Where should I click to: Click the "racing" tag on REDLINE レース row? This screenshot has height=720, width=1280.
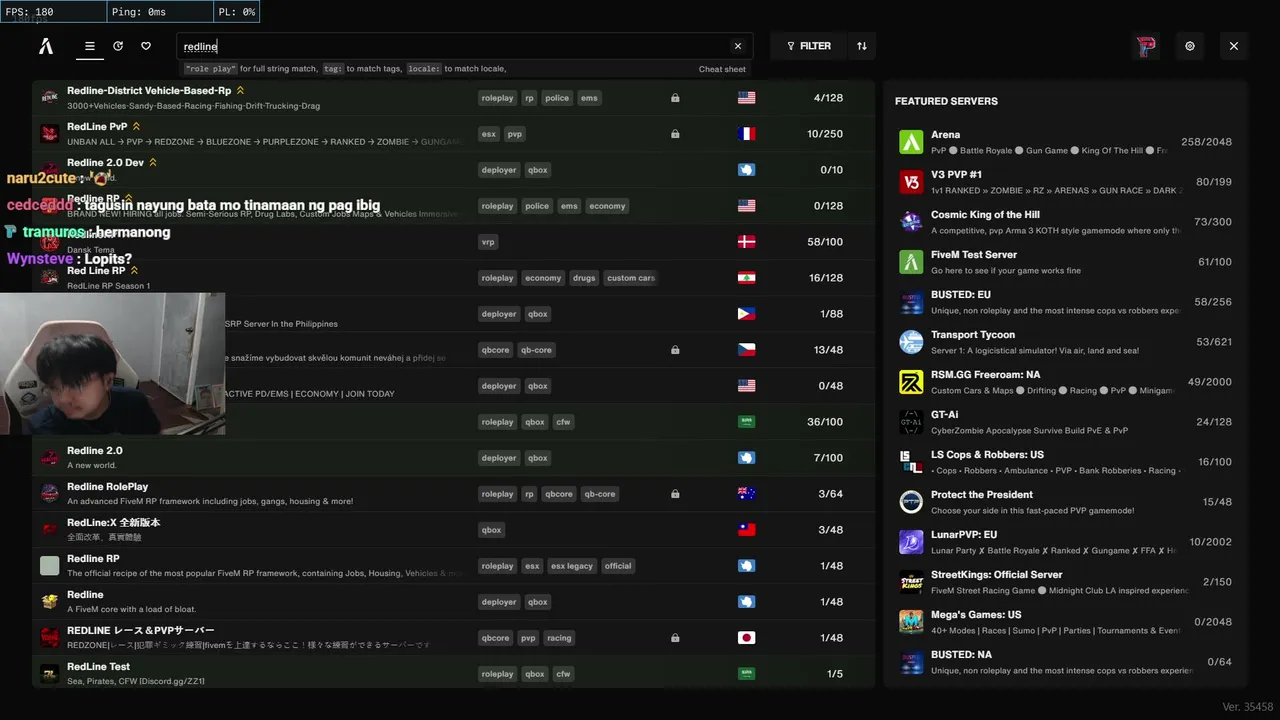(560, 638)
